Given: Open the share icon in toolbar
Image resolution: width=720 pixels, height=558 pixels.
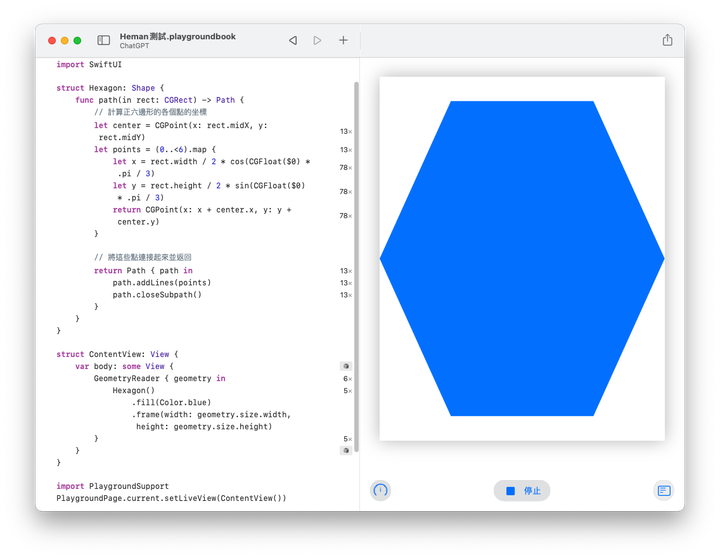Looking at the screenshot, I should click(x=667, y=40).
